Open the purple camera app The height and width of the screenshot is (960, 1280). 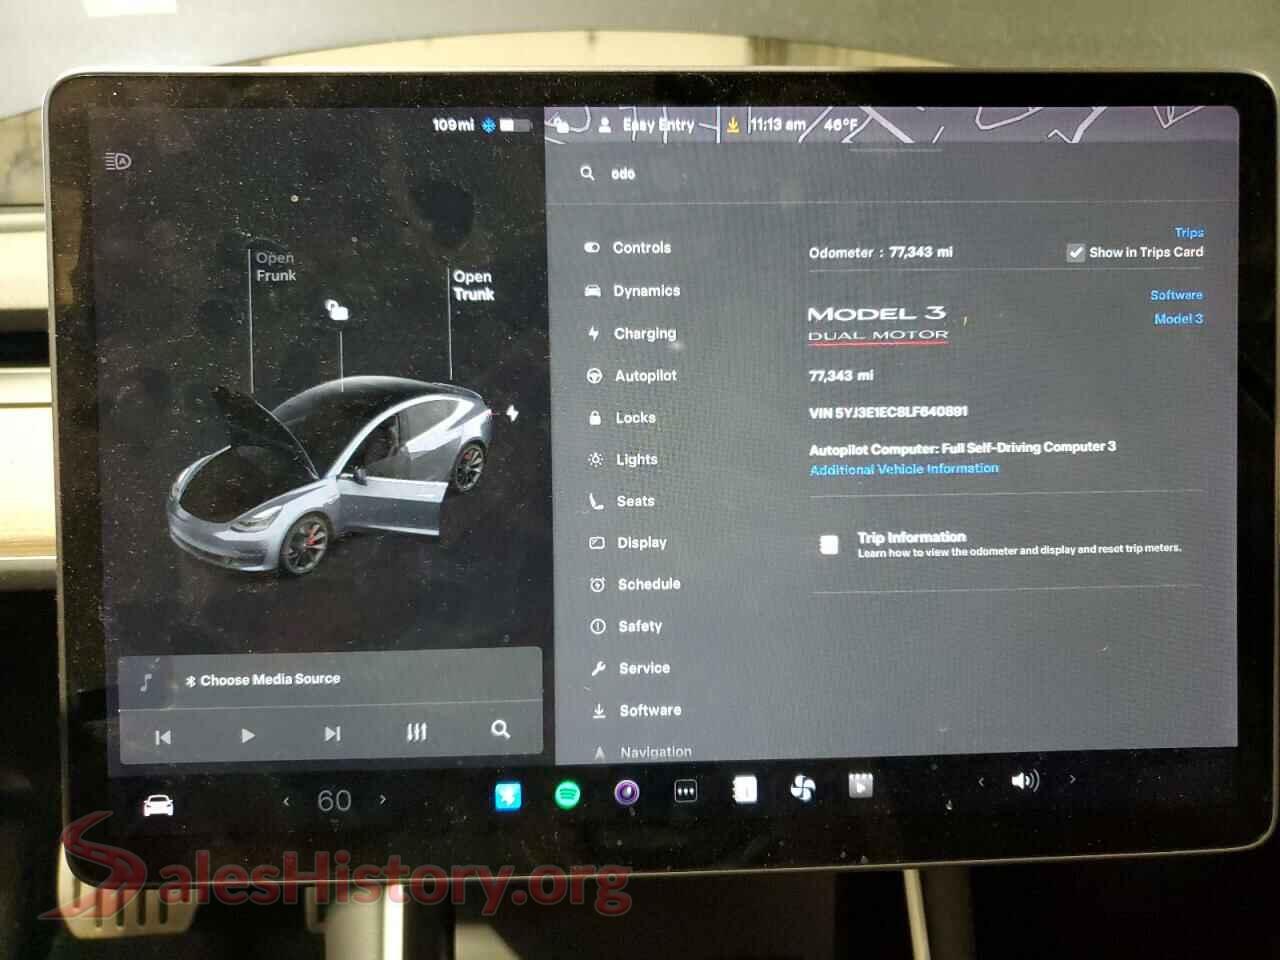[627, 793]
